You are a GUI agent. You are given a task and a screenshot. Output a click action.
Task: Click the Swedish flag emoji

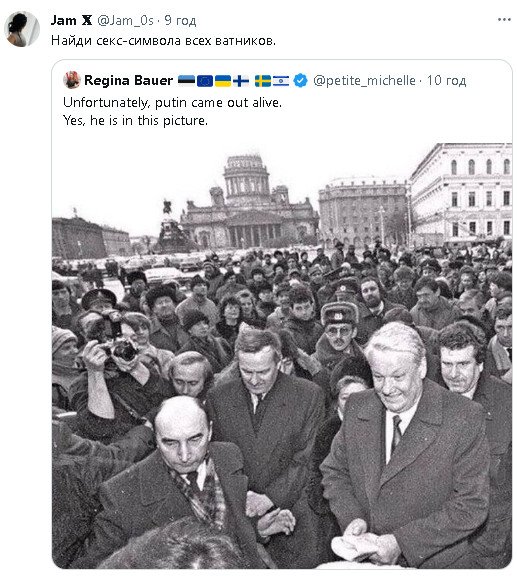(263, 80)
